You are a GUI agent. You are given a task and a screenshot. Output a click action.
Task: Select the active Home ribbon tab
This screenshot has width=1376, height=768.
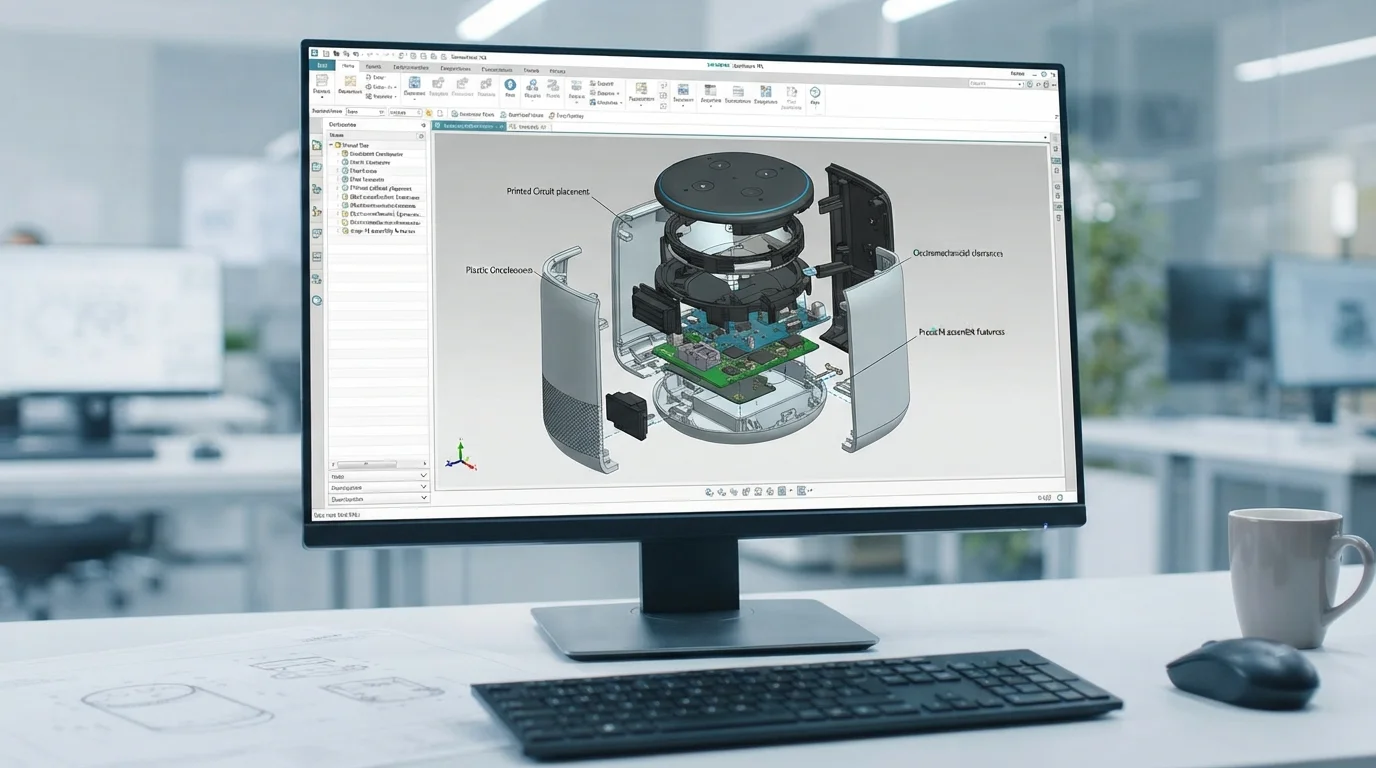348,66
